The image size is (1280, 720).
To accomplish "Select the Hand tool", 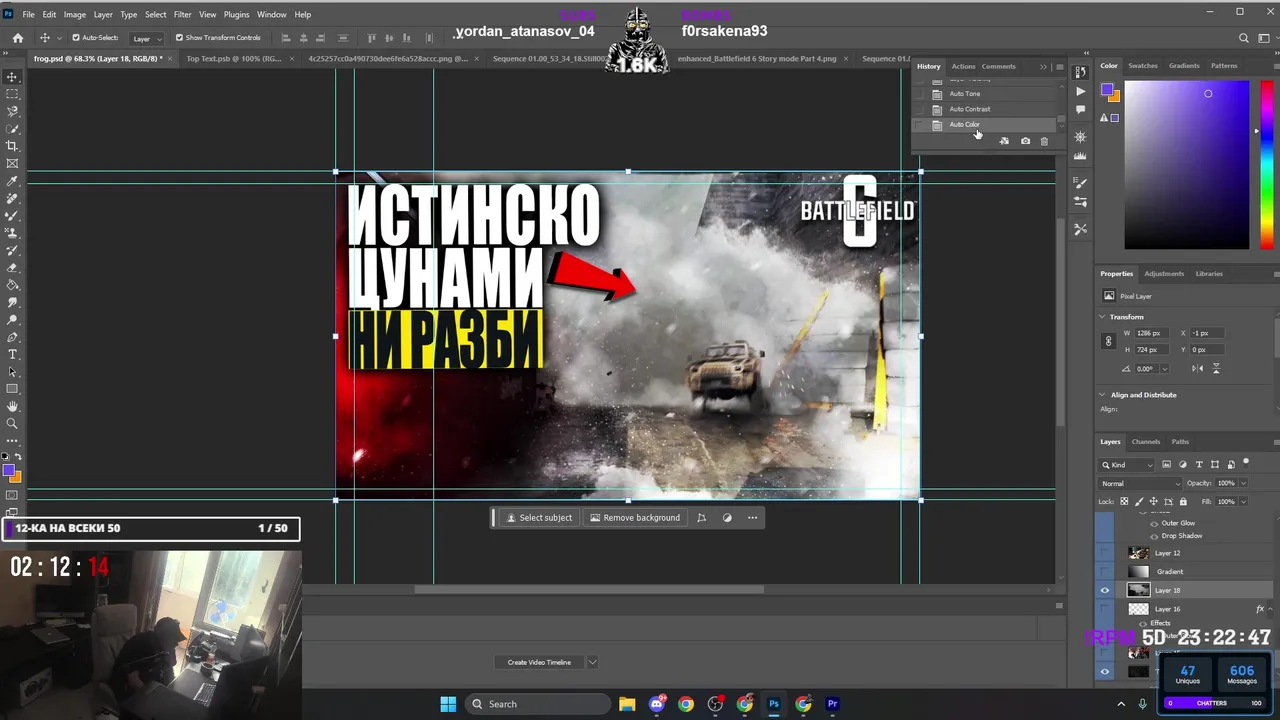I will point(13,406).
